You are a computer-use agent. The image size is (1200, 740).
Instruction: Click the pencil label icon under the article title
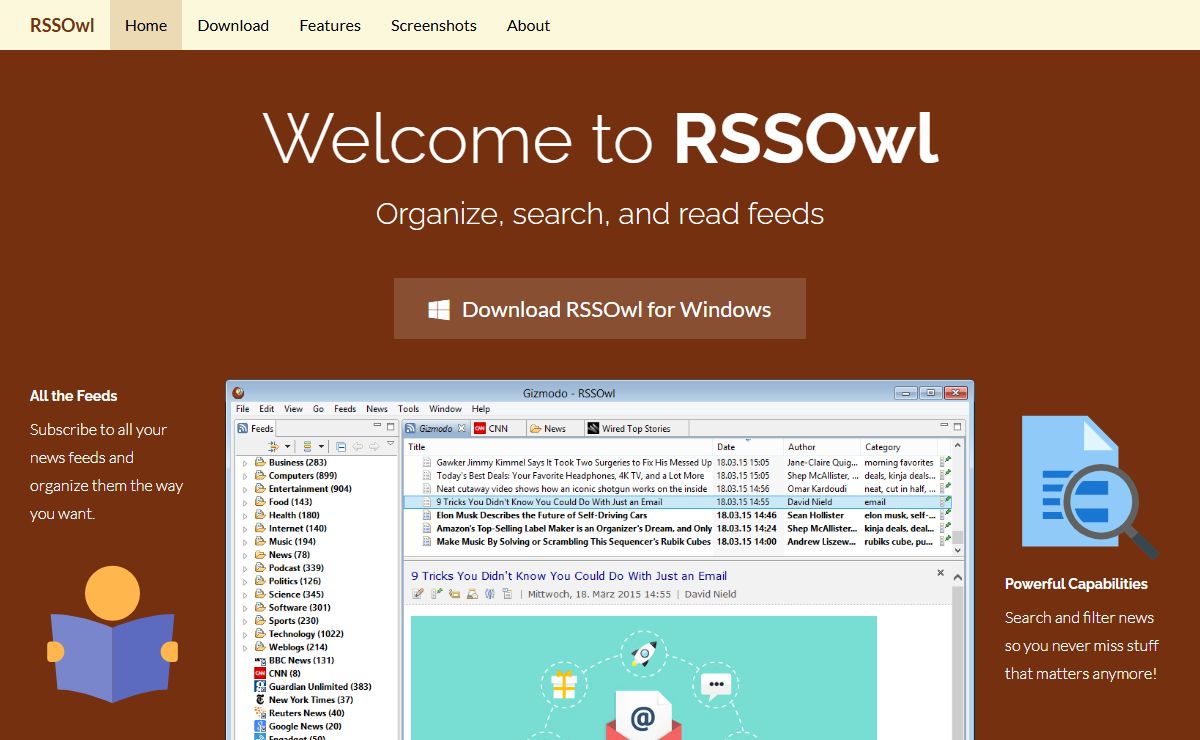(417, 594)
